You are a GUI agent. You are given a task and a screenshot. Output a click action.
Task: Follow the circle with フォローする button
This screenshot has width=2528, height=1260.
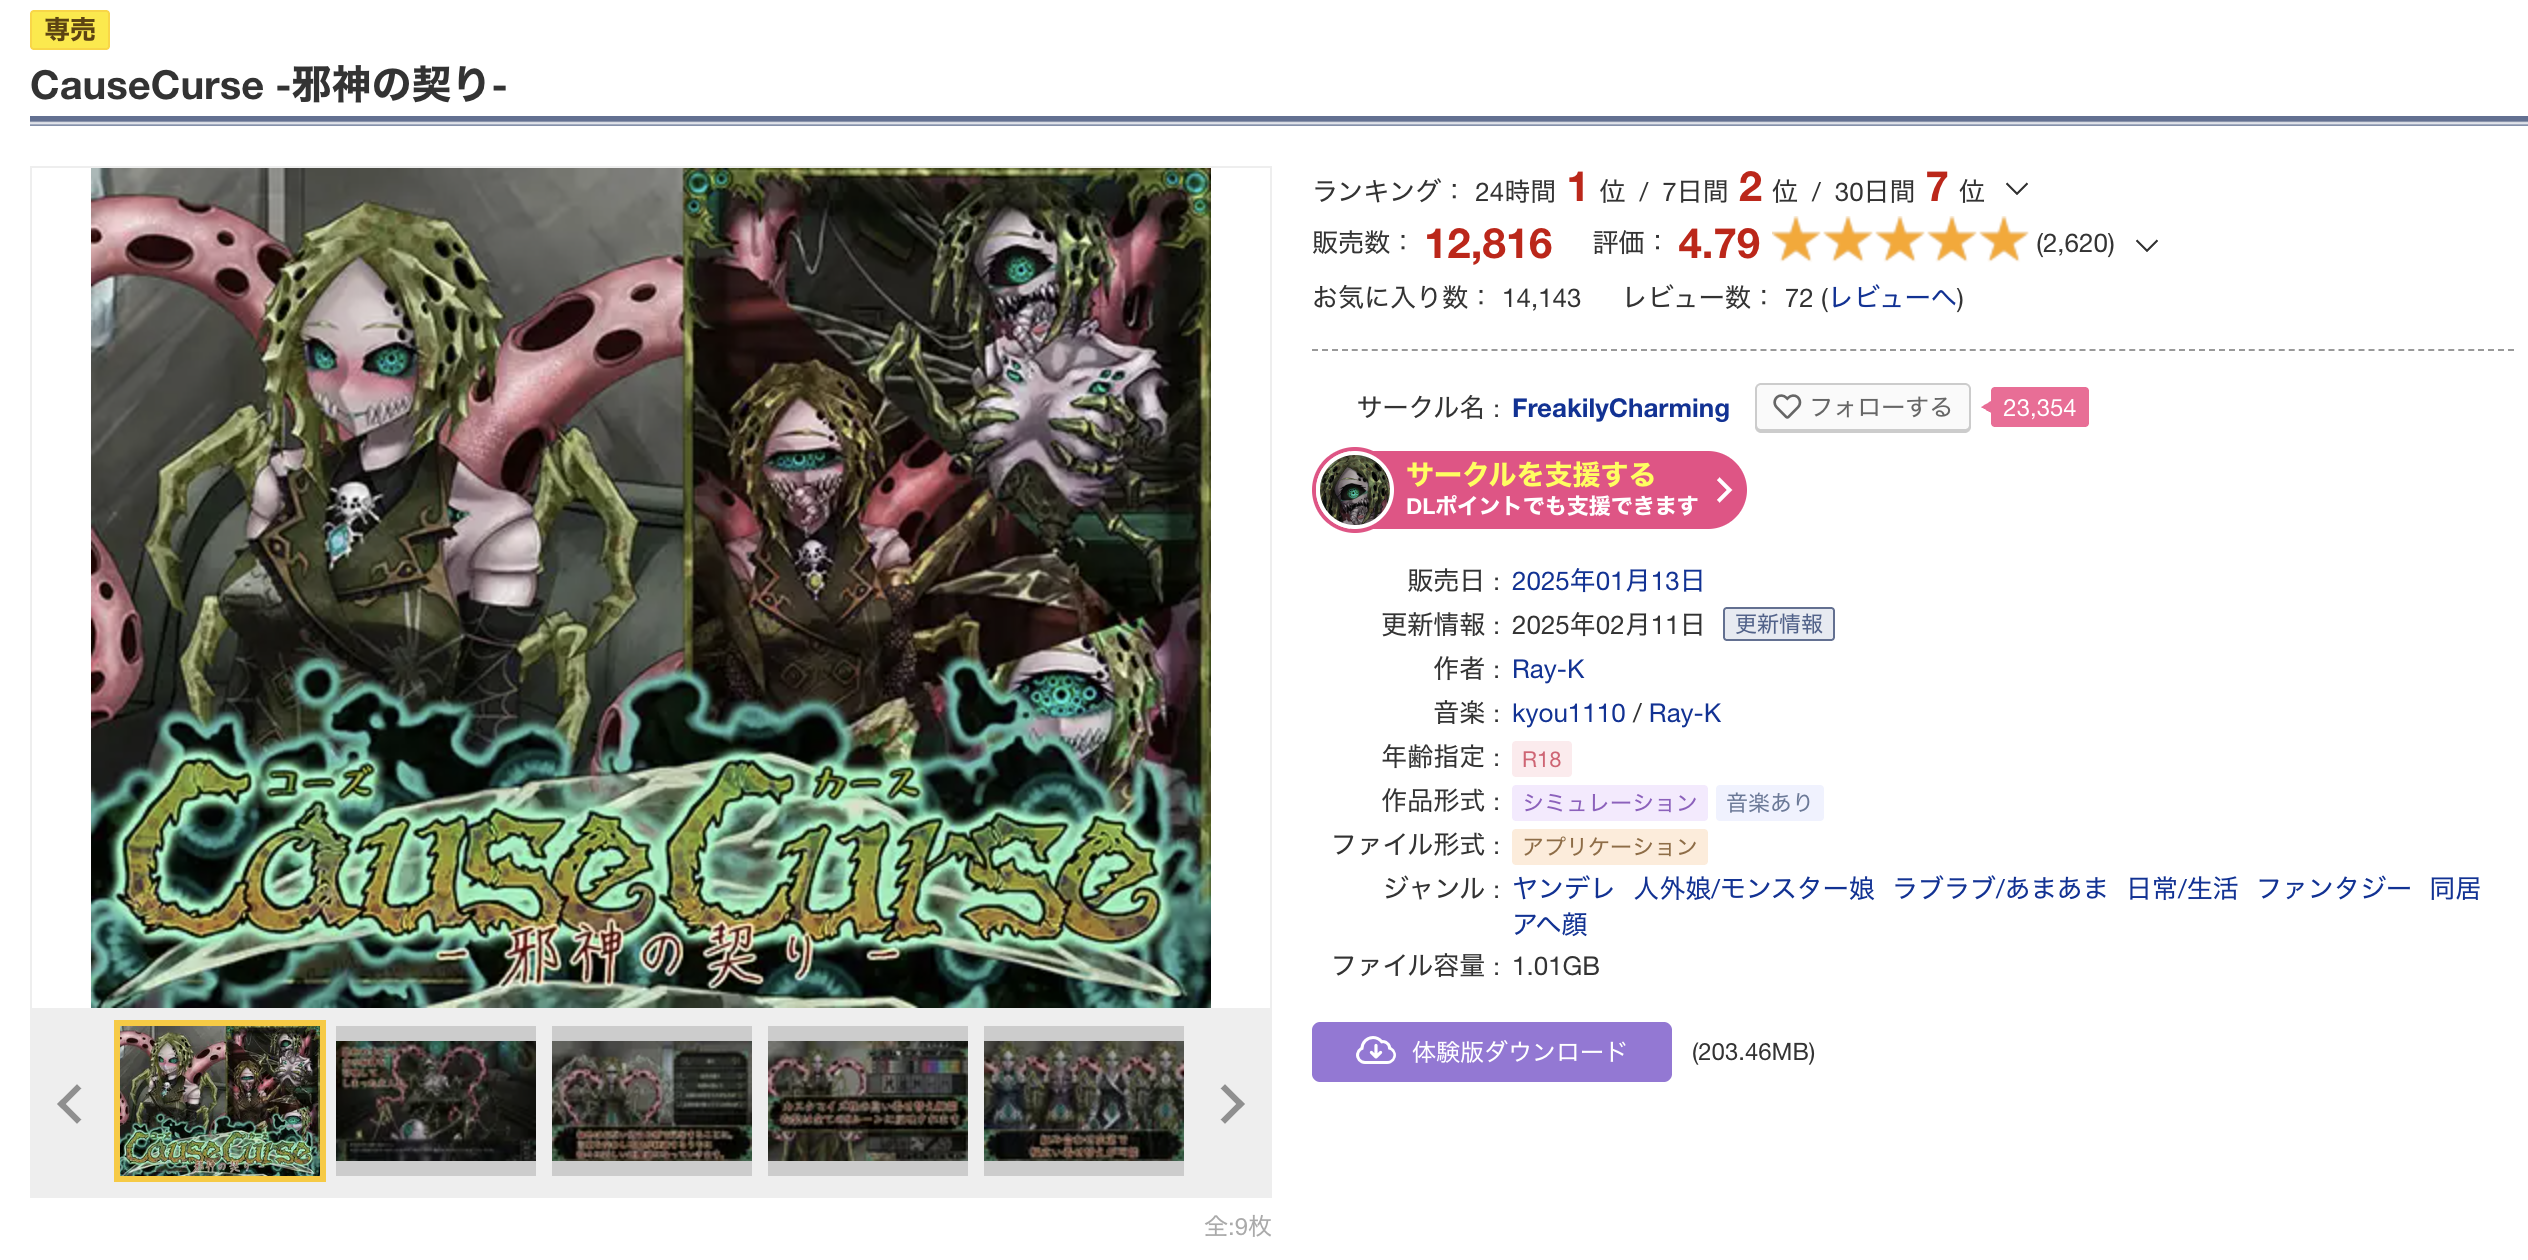(x=1862, y=407)
